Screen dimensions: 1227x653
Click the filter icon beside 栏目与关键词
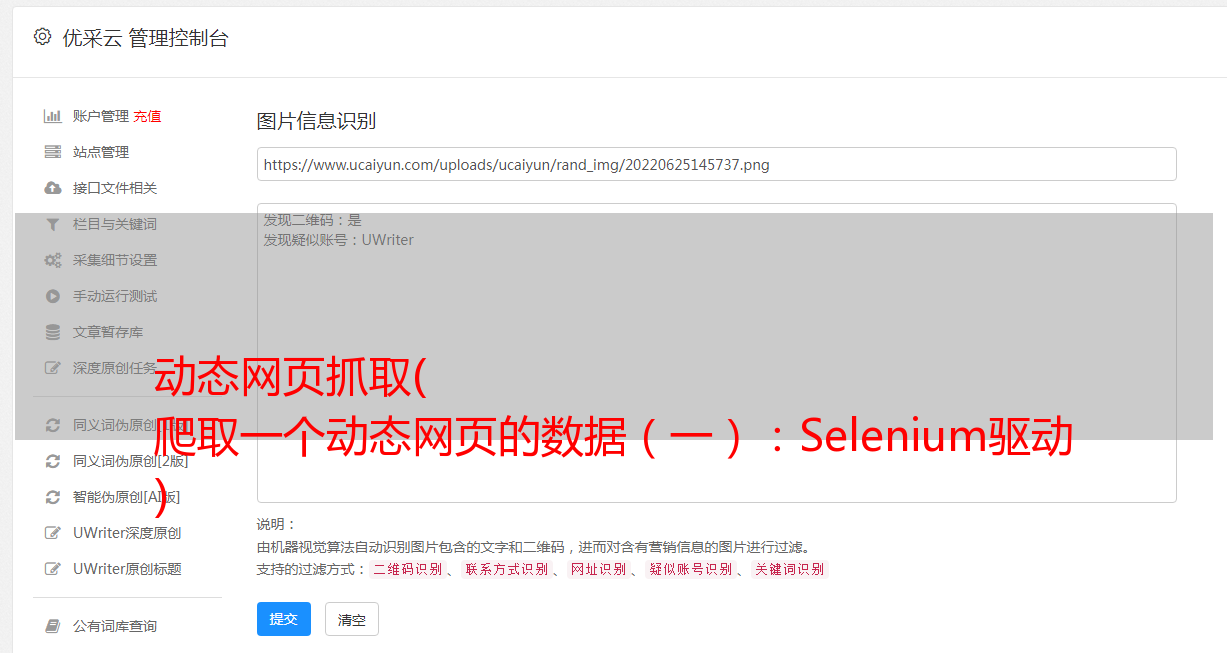(53, 224)
